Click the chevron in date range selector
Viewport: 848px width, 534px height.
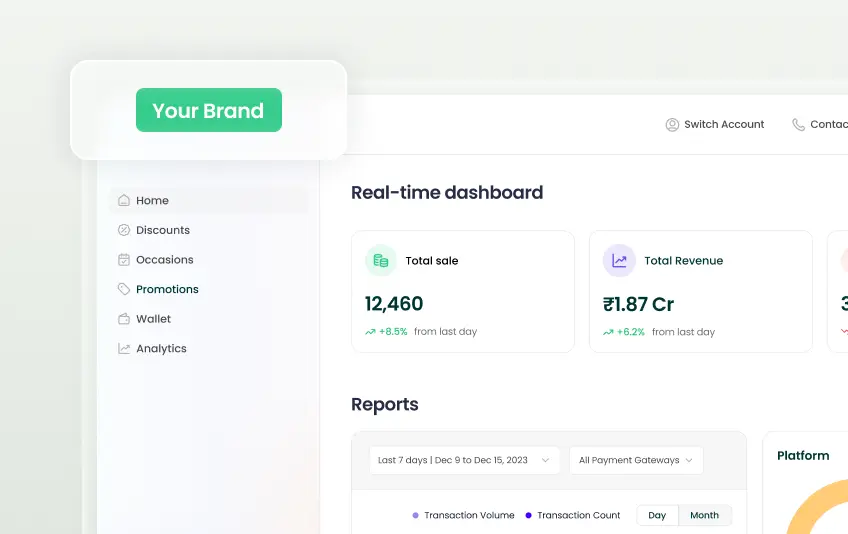545,460
